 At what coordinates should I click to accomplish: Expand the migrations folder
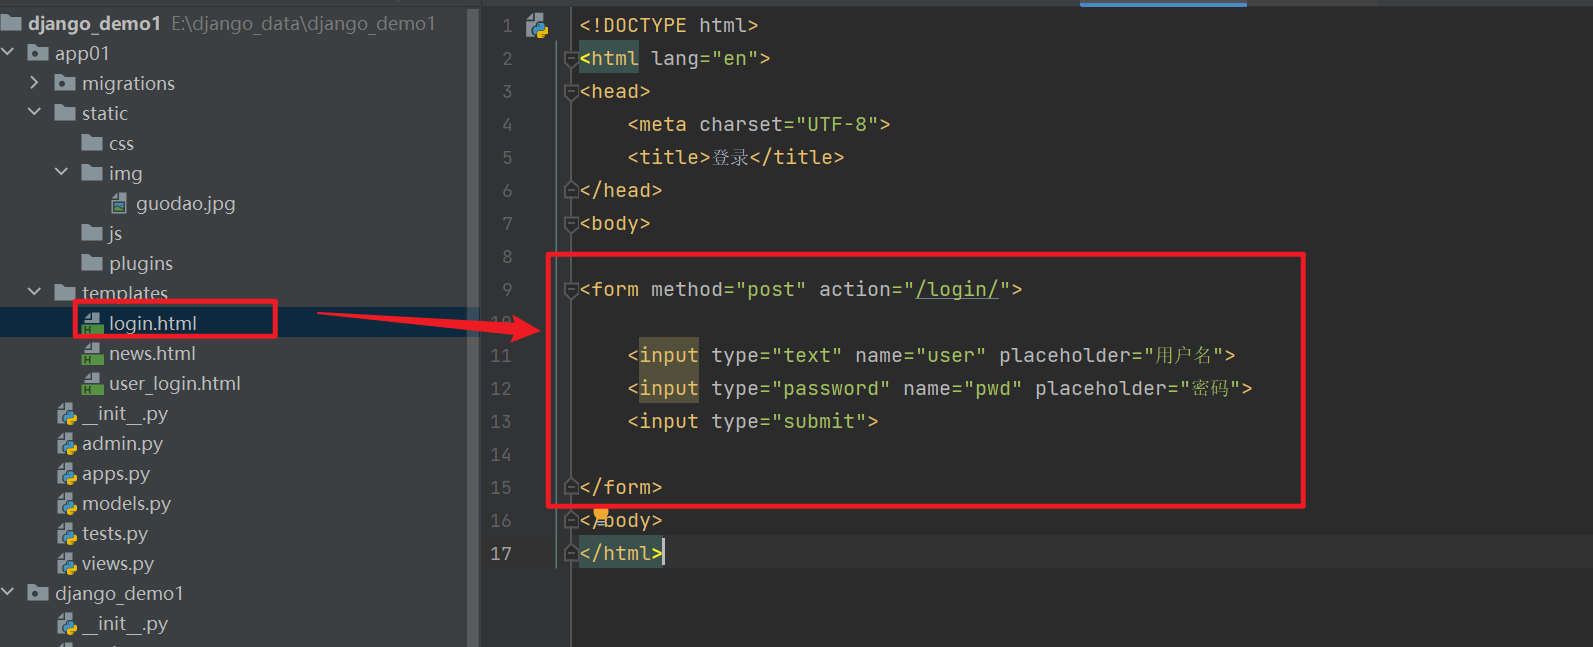tap(35, 83)
